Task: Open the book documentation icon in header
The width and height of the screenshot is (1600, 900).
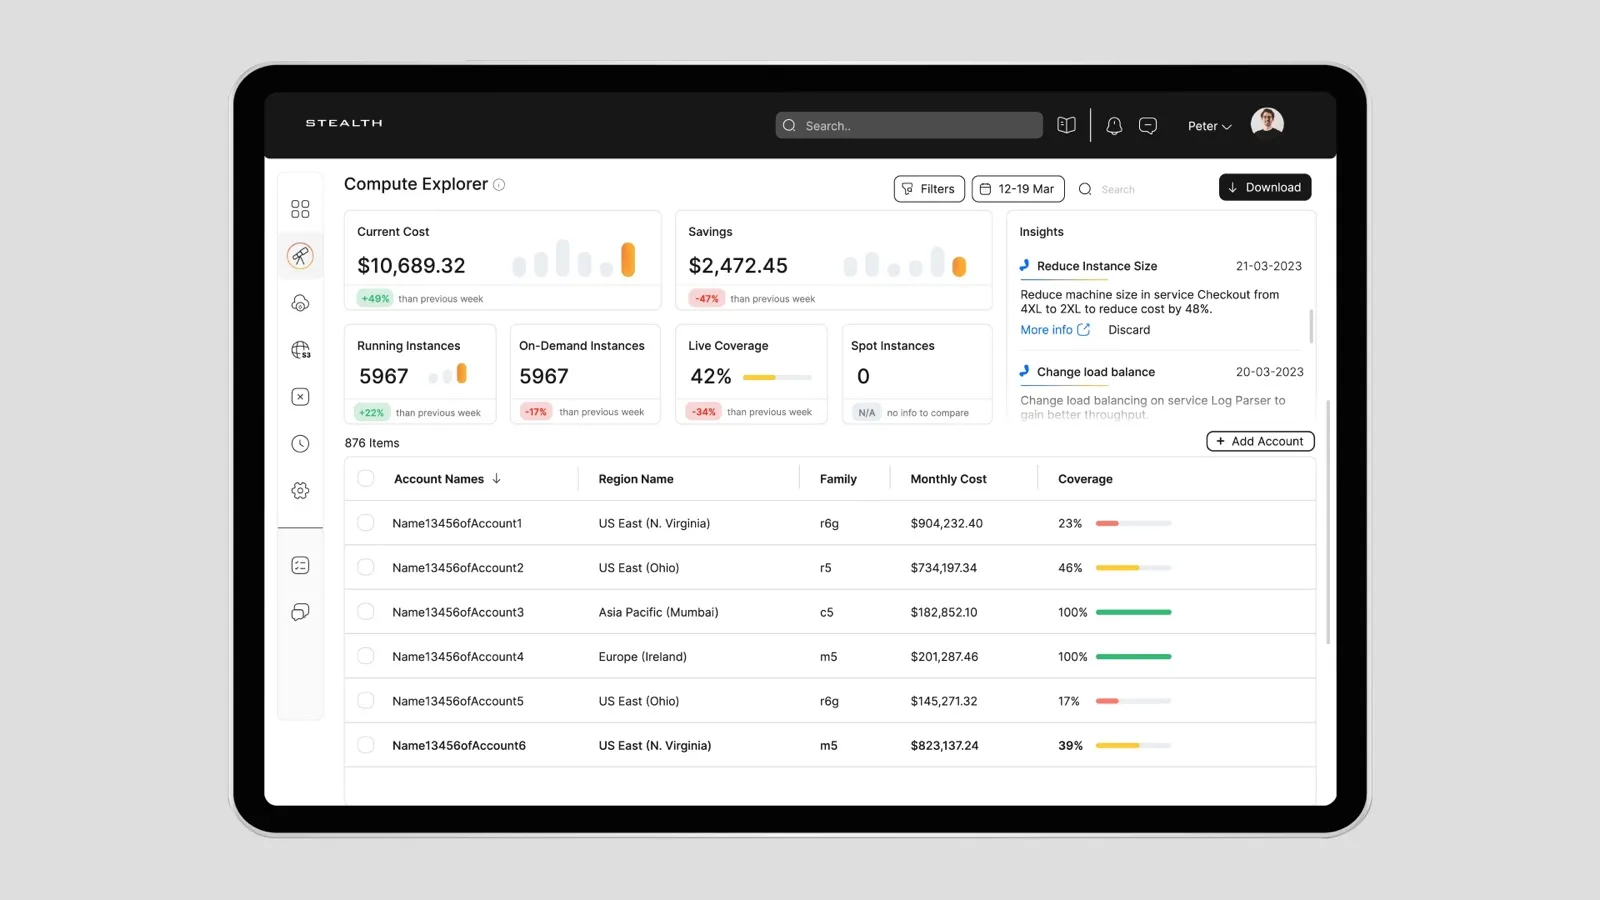Action: pyautogui.click(x=1067, y=125)
